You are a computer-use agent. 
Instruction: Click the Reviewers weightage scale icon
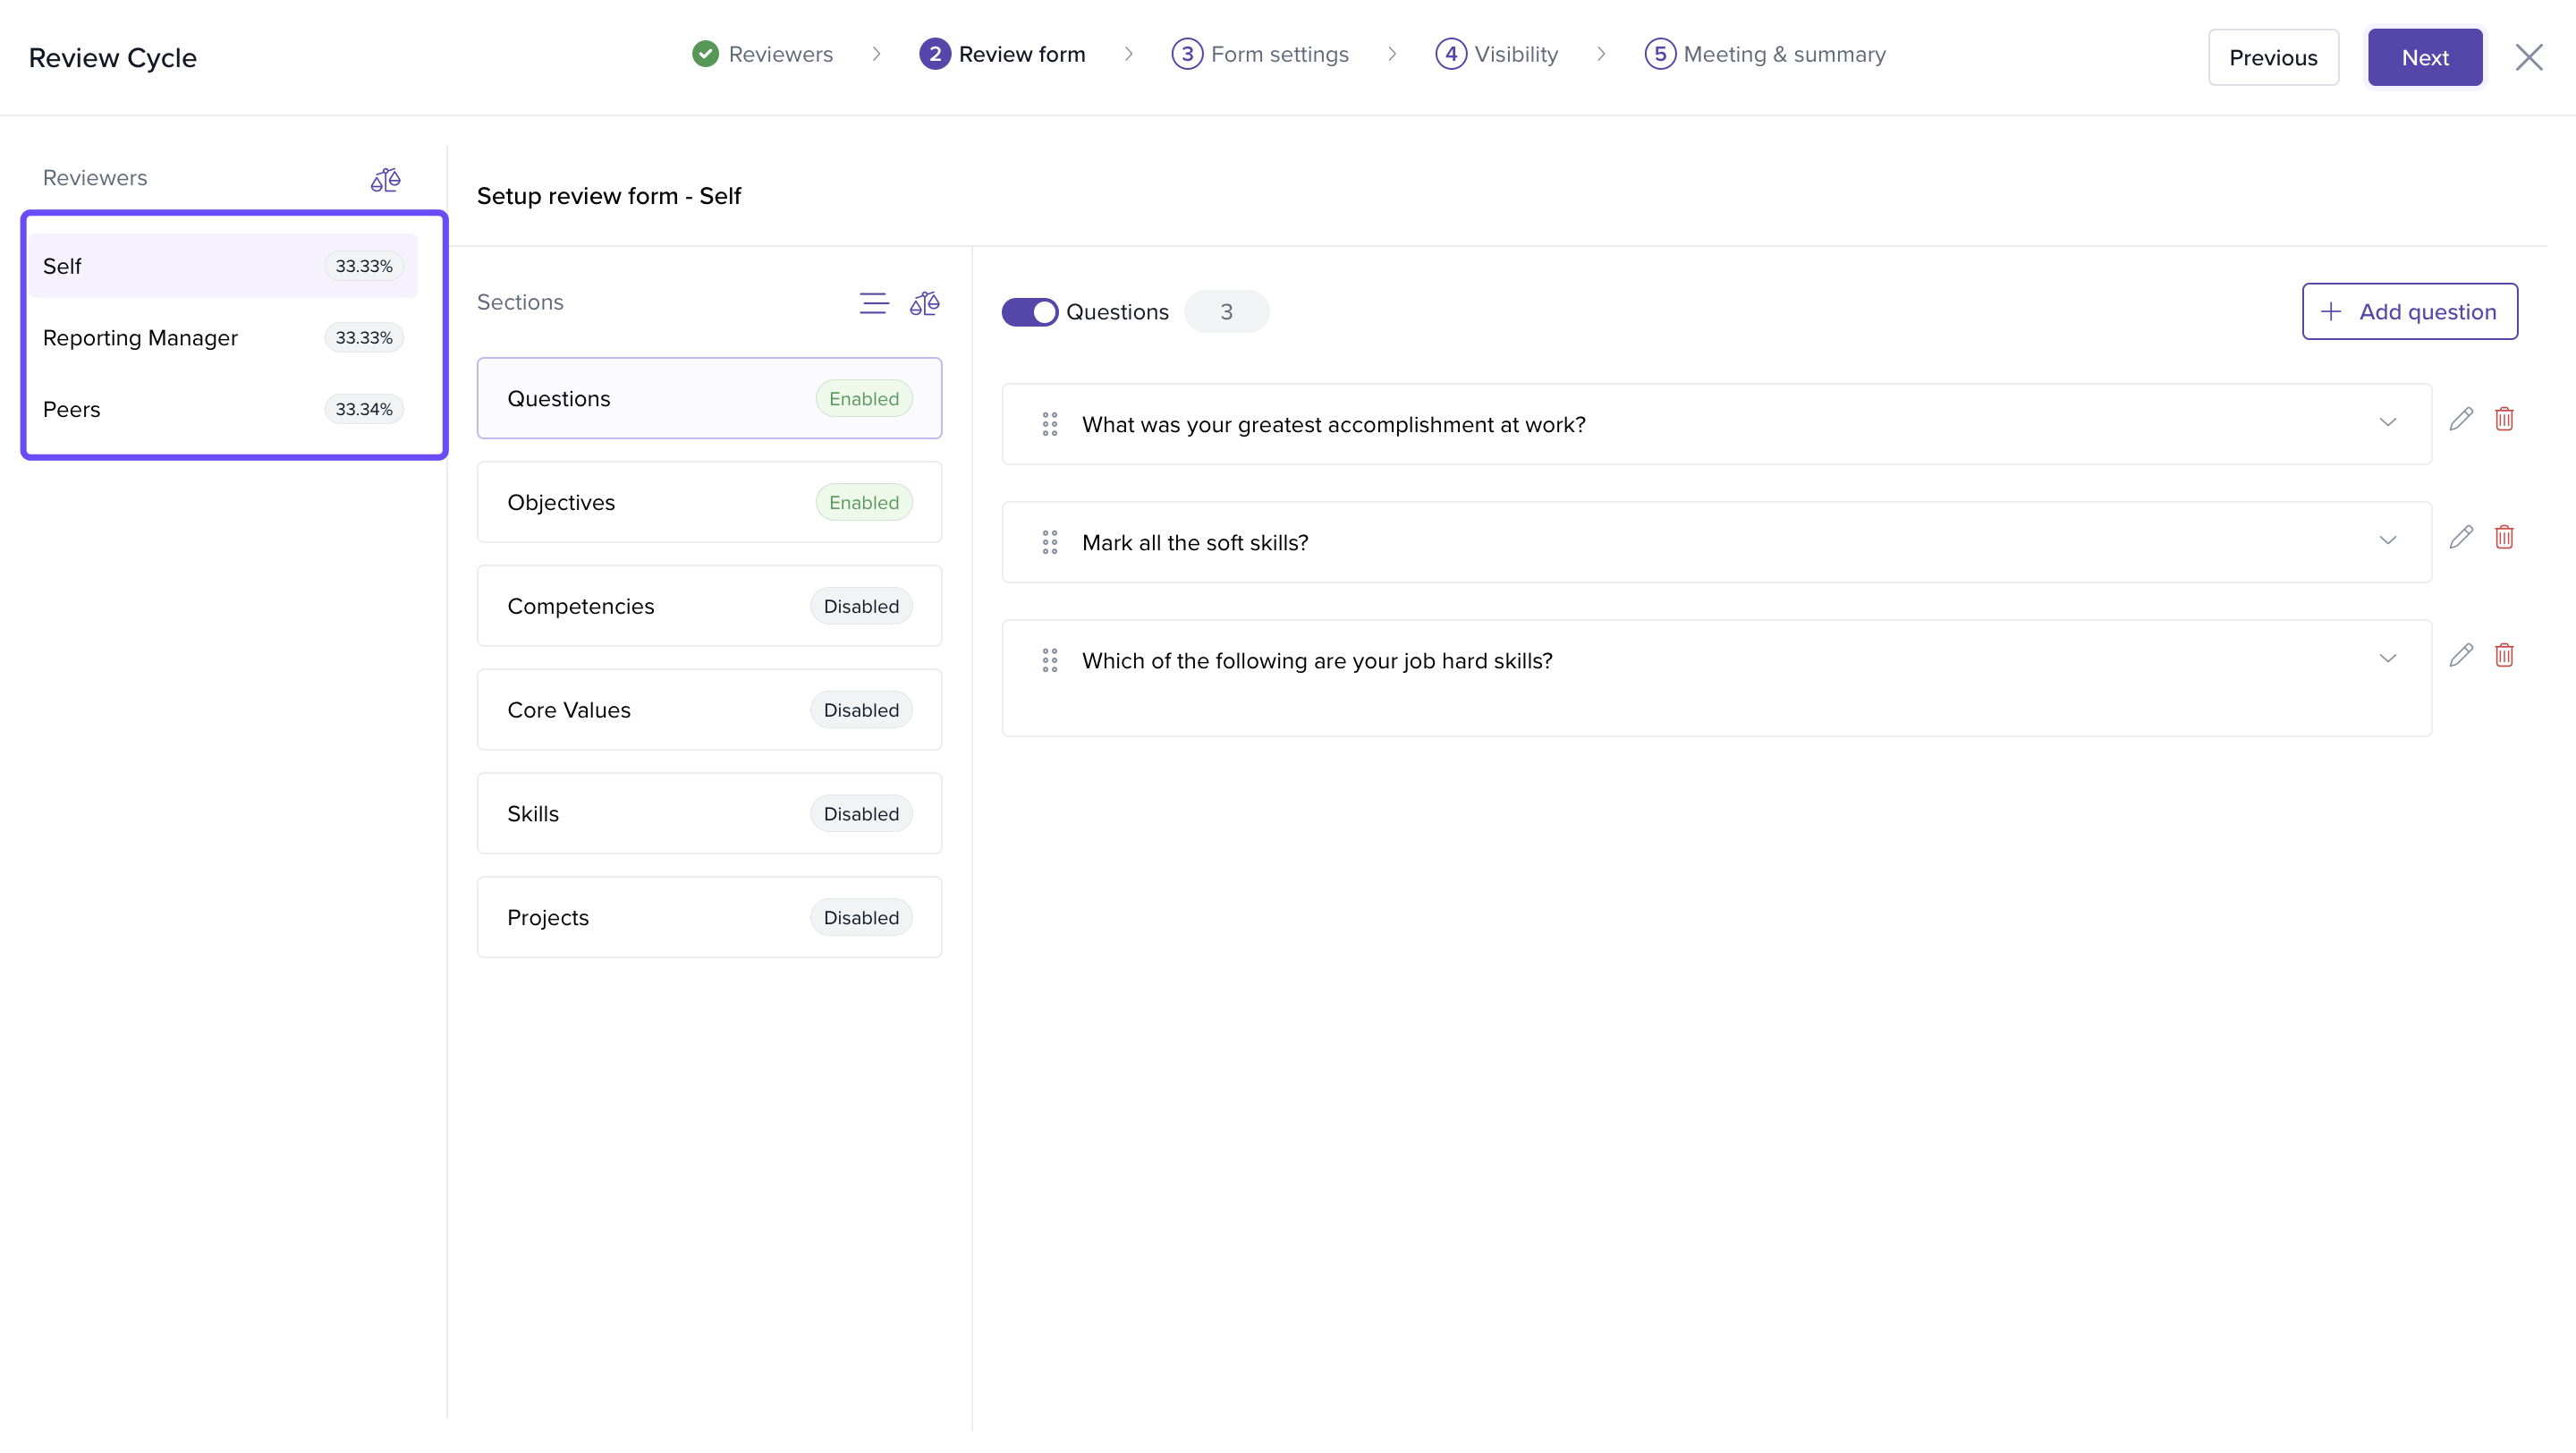pyautogui.click(x=385, y=180)
